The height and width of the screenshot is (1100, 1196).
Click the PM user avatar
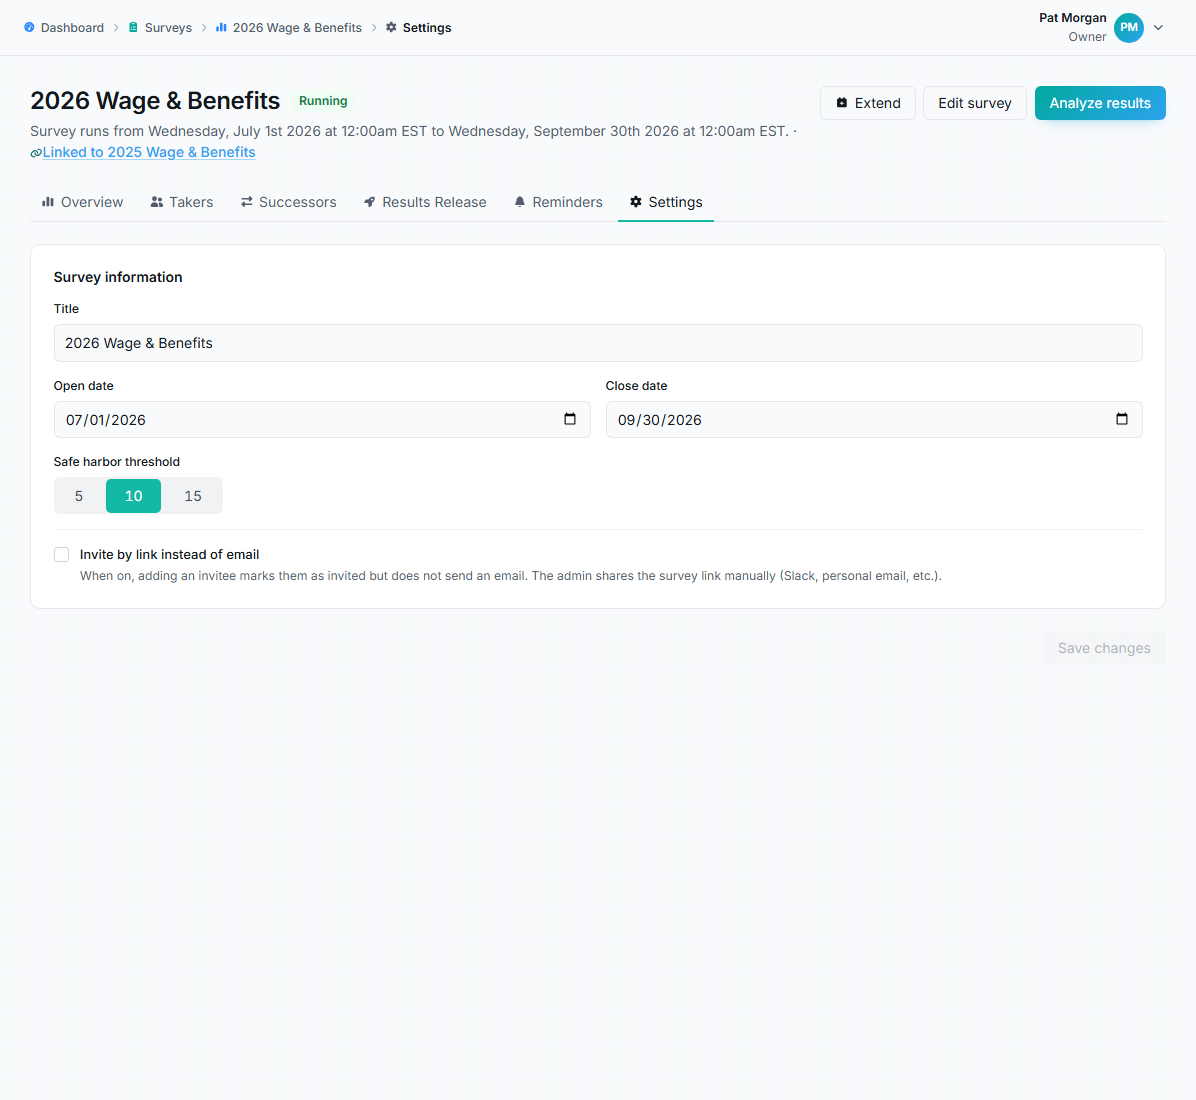click(1128, 27)
